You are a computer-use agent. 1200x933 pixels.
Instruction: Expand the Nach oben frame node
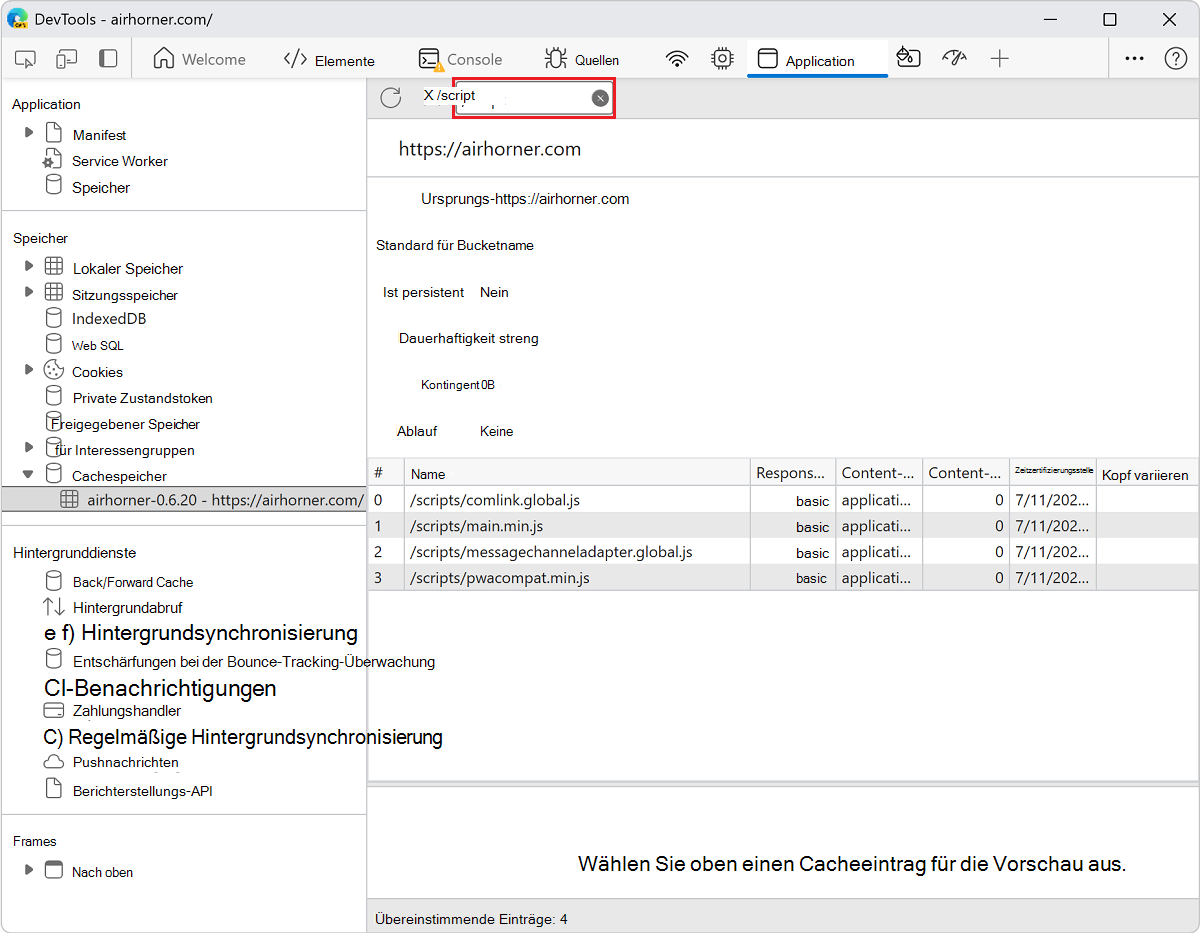(29, 869)
